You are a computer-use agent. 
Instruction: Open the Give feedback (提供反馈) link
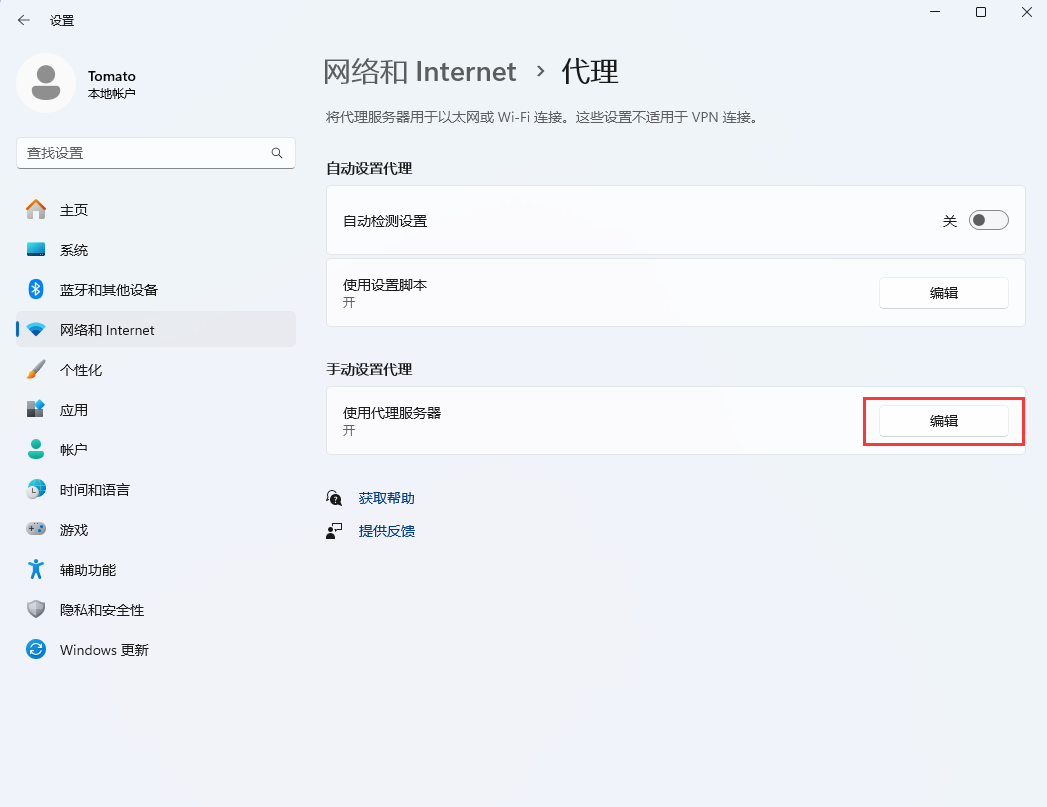(x=386, y=531)
